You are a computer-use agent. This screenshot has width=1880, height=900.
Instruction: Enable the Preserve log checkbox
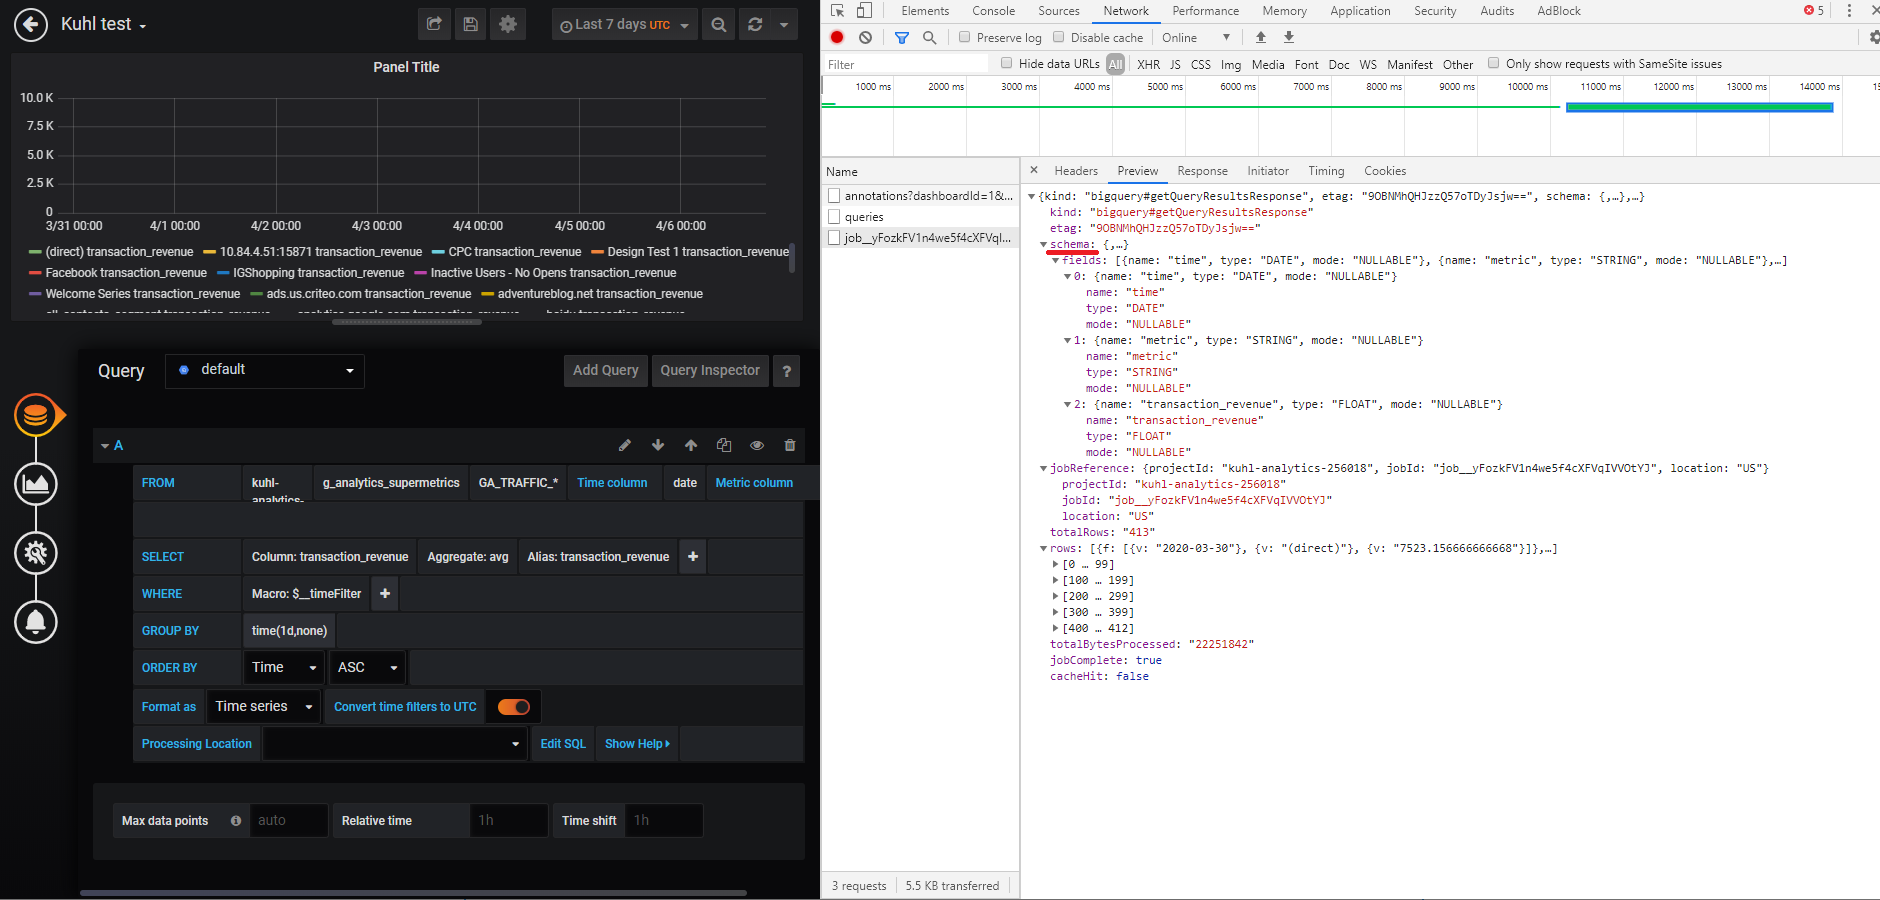point(966,37)
